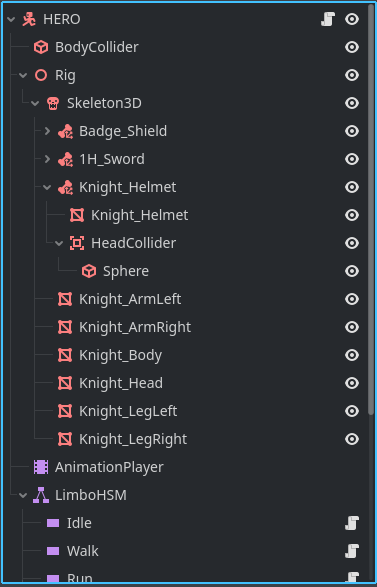Open the script attached to HERO
The height and width of the screenshot is (587, 377).
[x=328, y=19]
